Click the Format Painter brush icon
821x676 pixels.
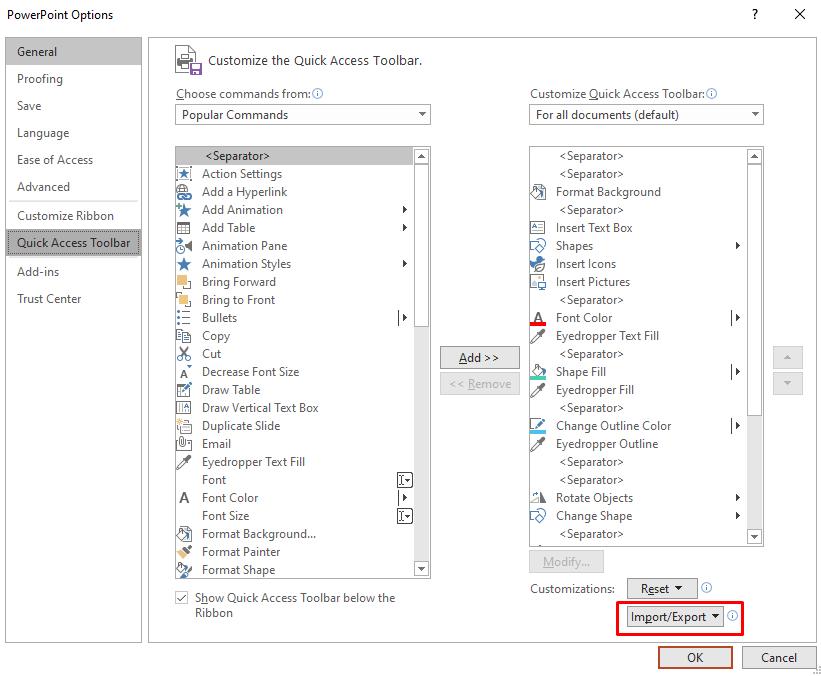tap(184, 552)
